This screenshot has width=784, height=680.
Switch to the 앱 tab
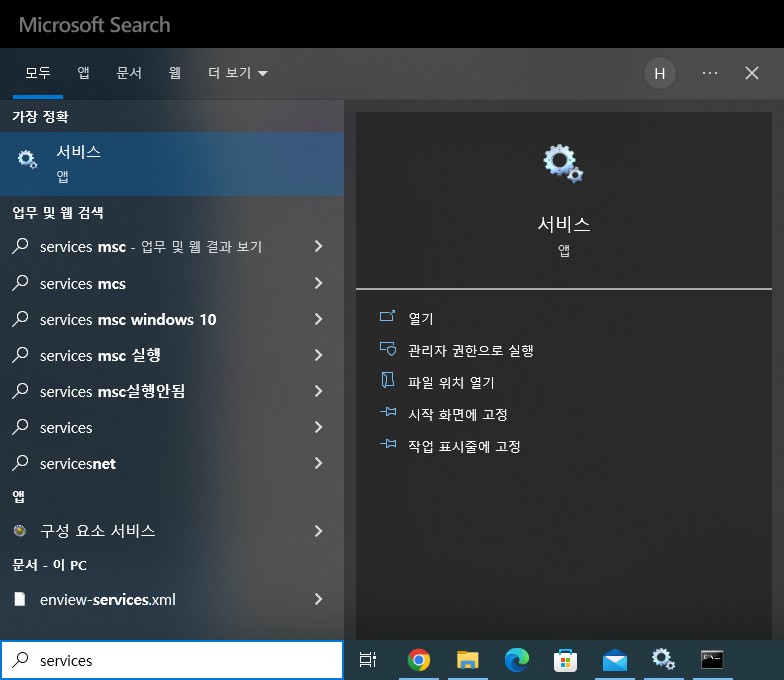coord(84,73)
